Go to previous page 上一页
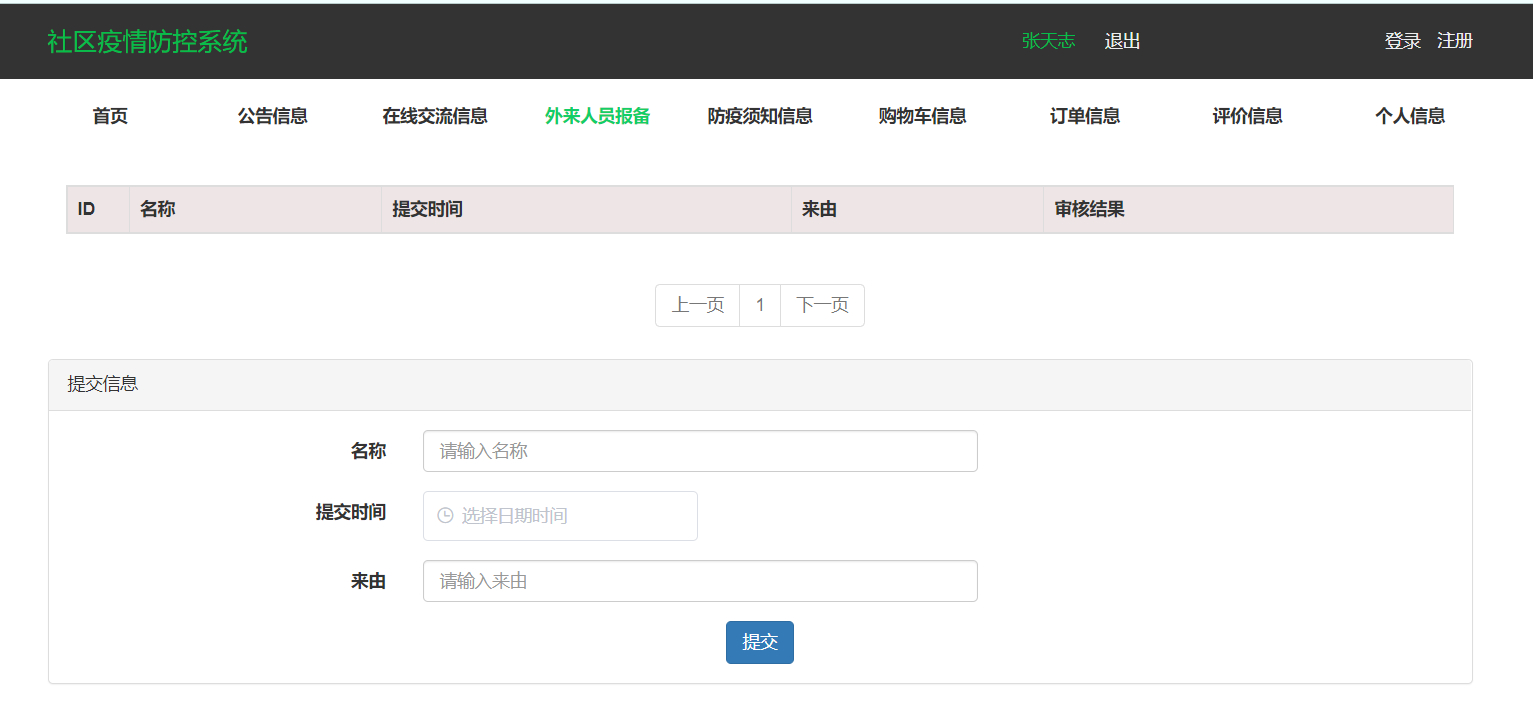1533x721 pixels. point(697,305)
